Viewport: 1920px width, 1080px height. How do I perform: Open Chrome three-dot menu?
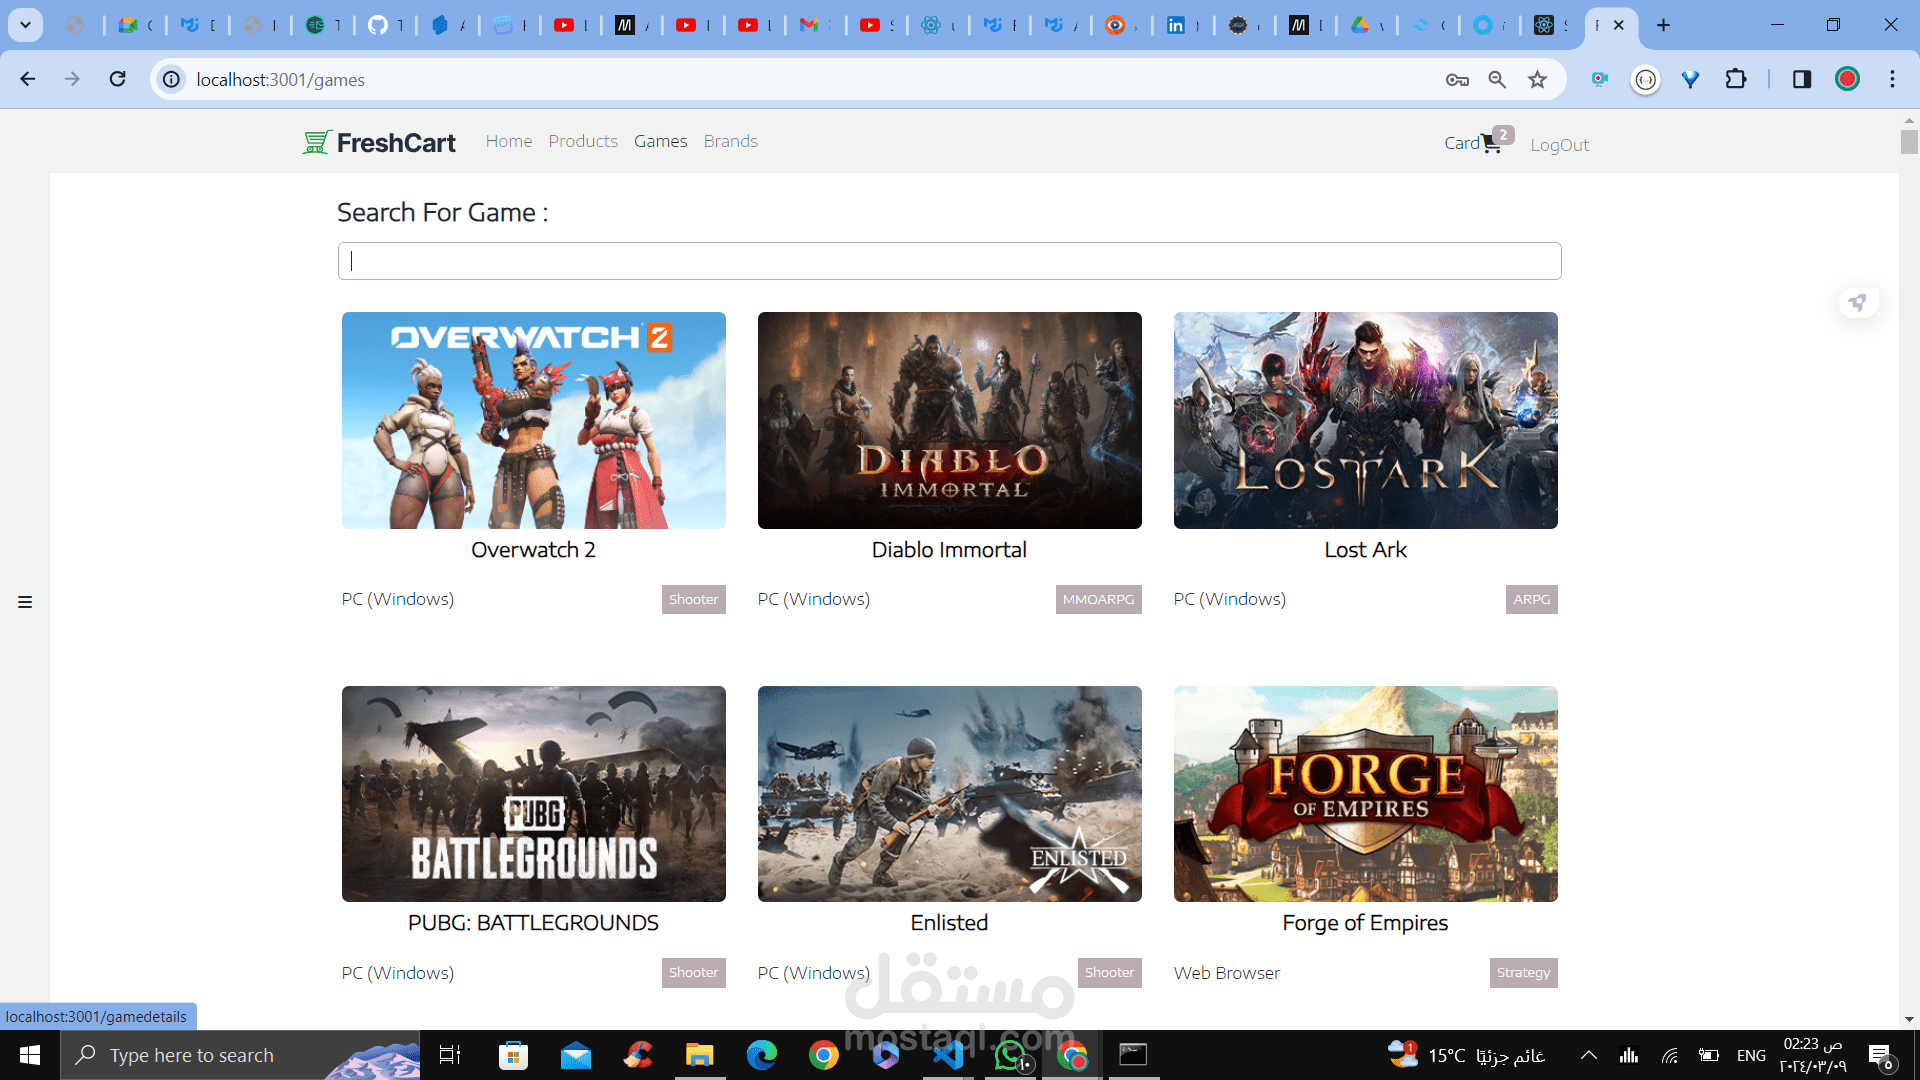1892,79
